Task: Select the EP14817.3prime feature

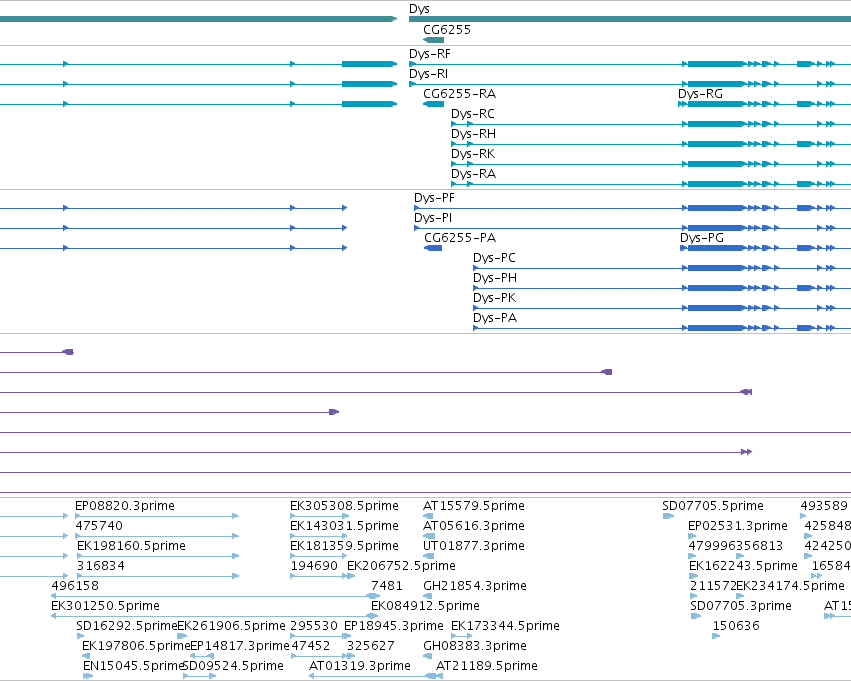Action: [239, 647]
